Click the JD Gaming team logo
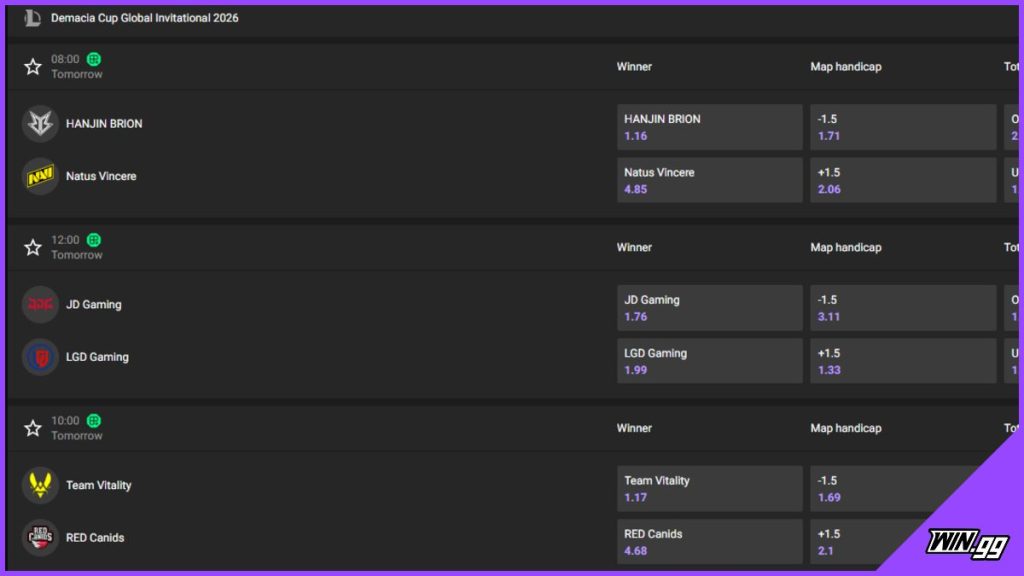The height and width of the screenshot is (576, 1024). point(40,304)
